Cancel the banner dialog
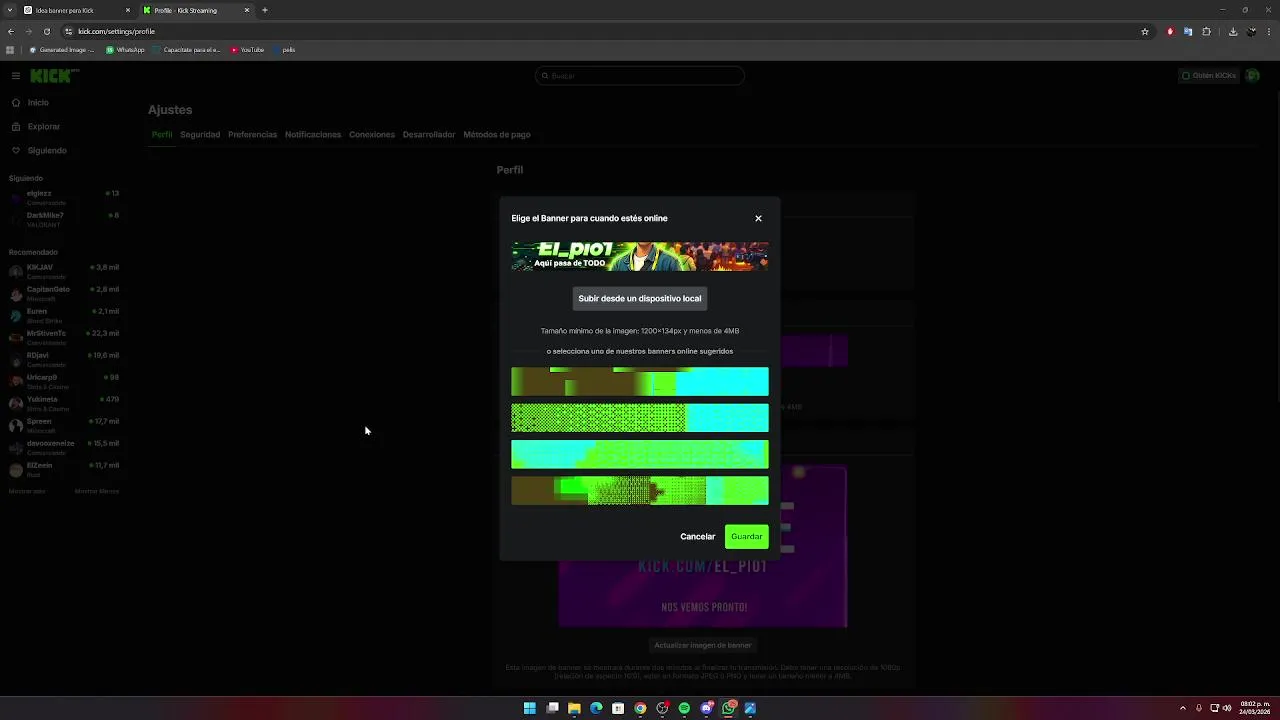This screenshot has width=1280, height=720. (697, 536)
